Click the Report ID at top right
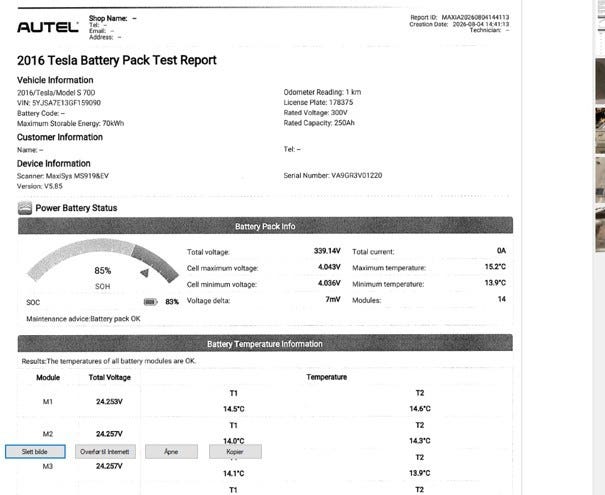605x495 pixels. pos(460,17)
